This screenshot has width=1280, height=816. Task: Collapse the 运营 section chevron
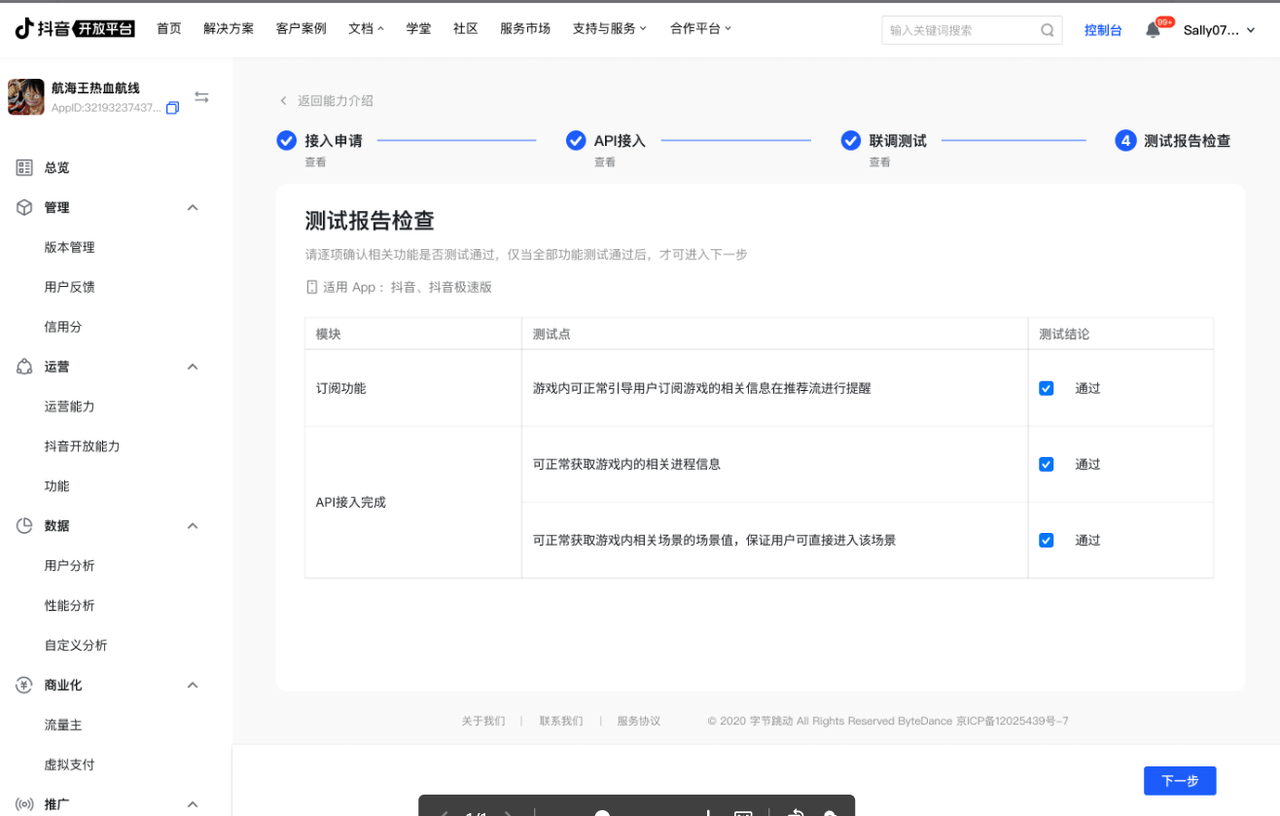tap(193, 367)
